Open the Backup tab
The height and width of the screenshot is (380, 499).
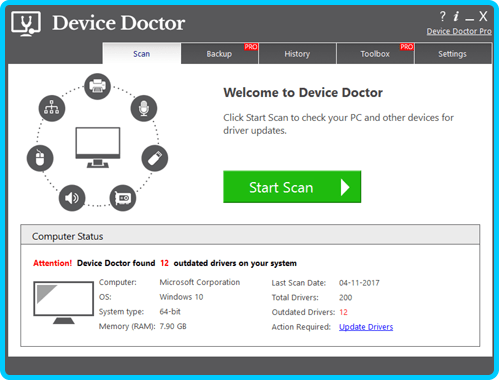coord(219,53)
